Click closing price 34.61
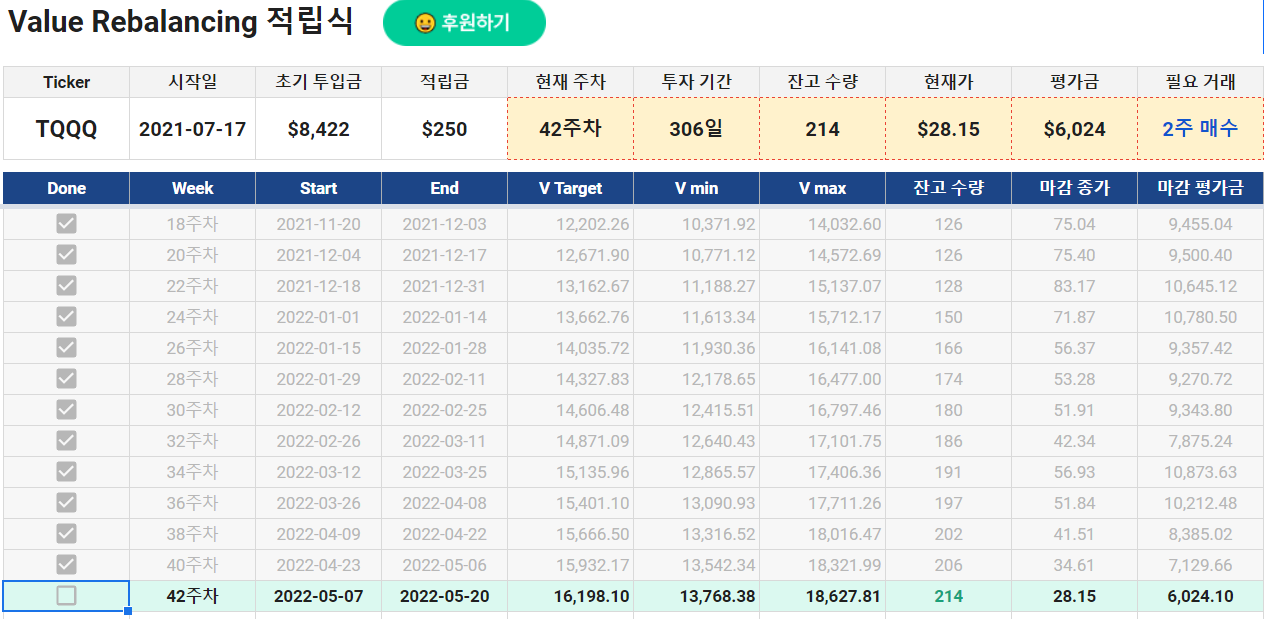 point(1074,565)
